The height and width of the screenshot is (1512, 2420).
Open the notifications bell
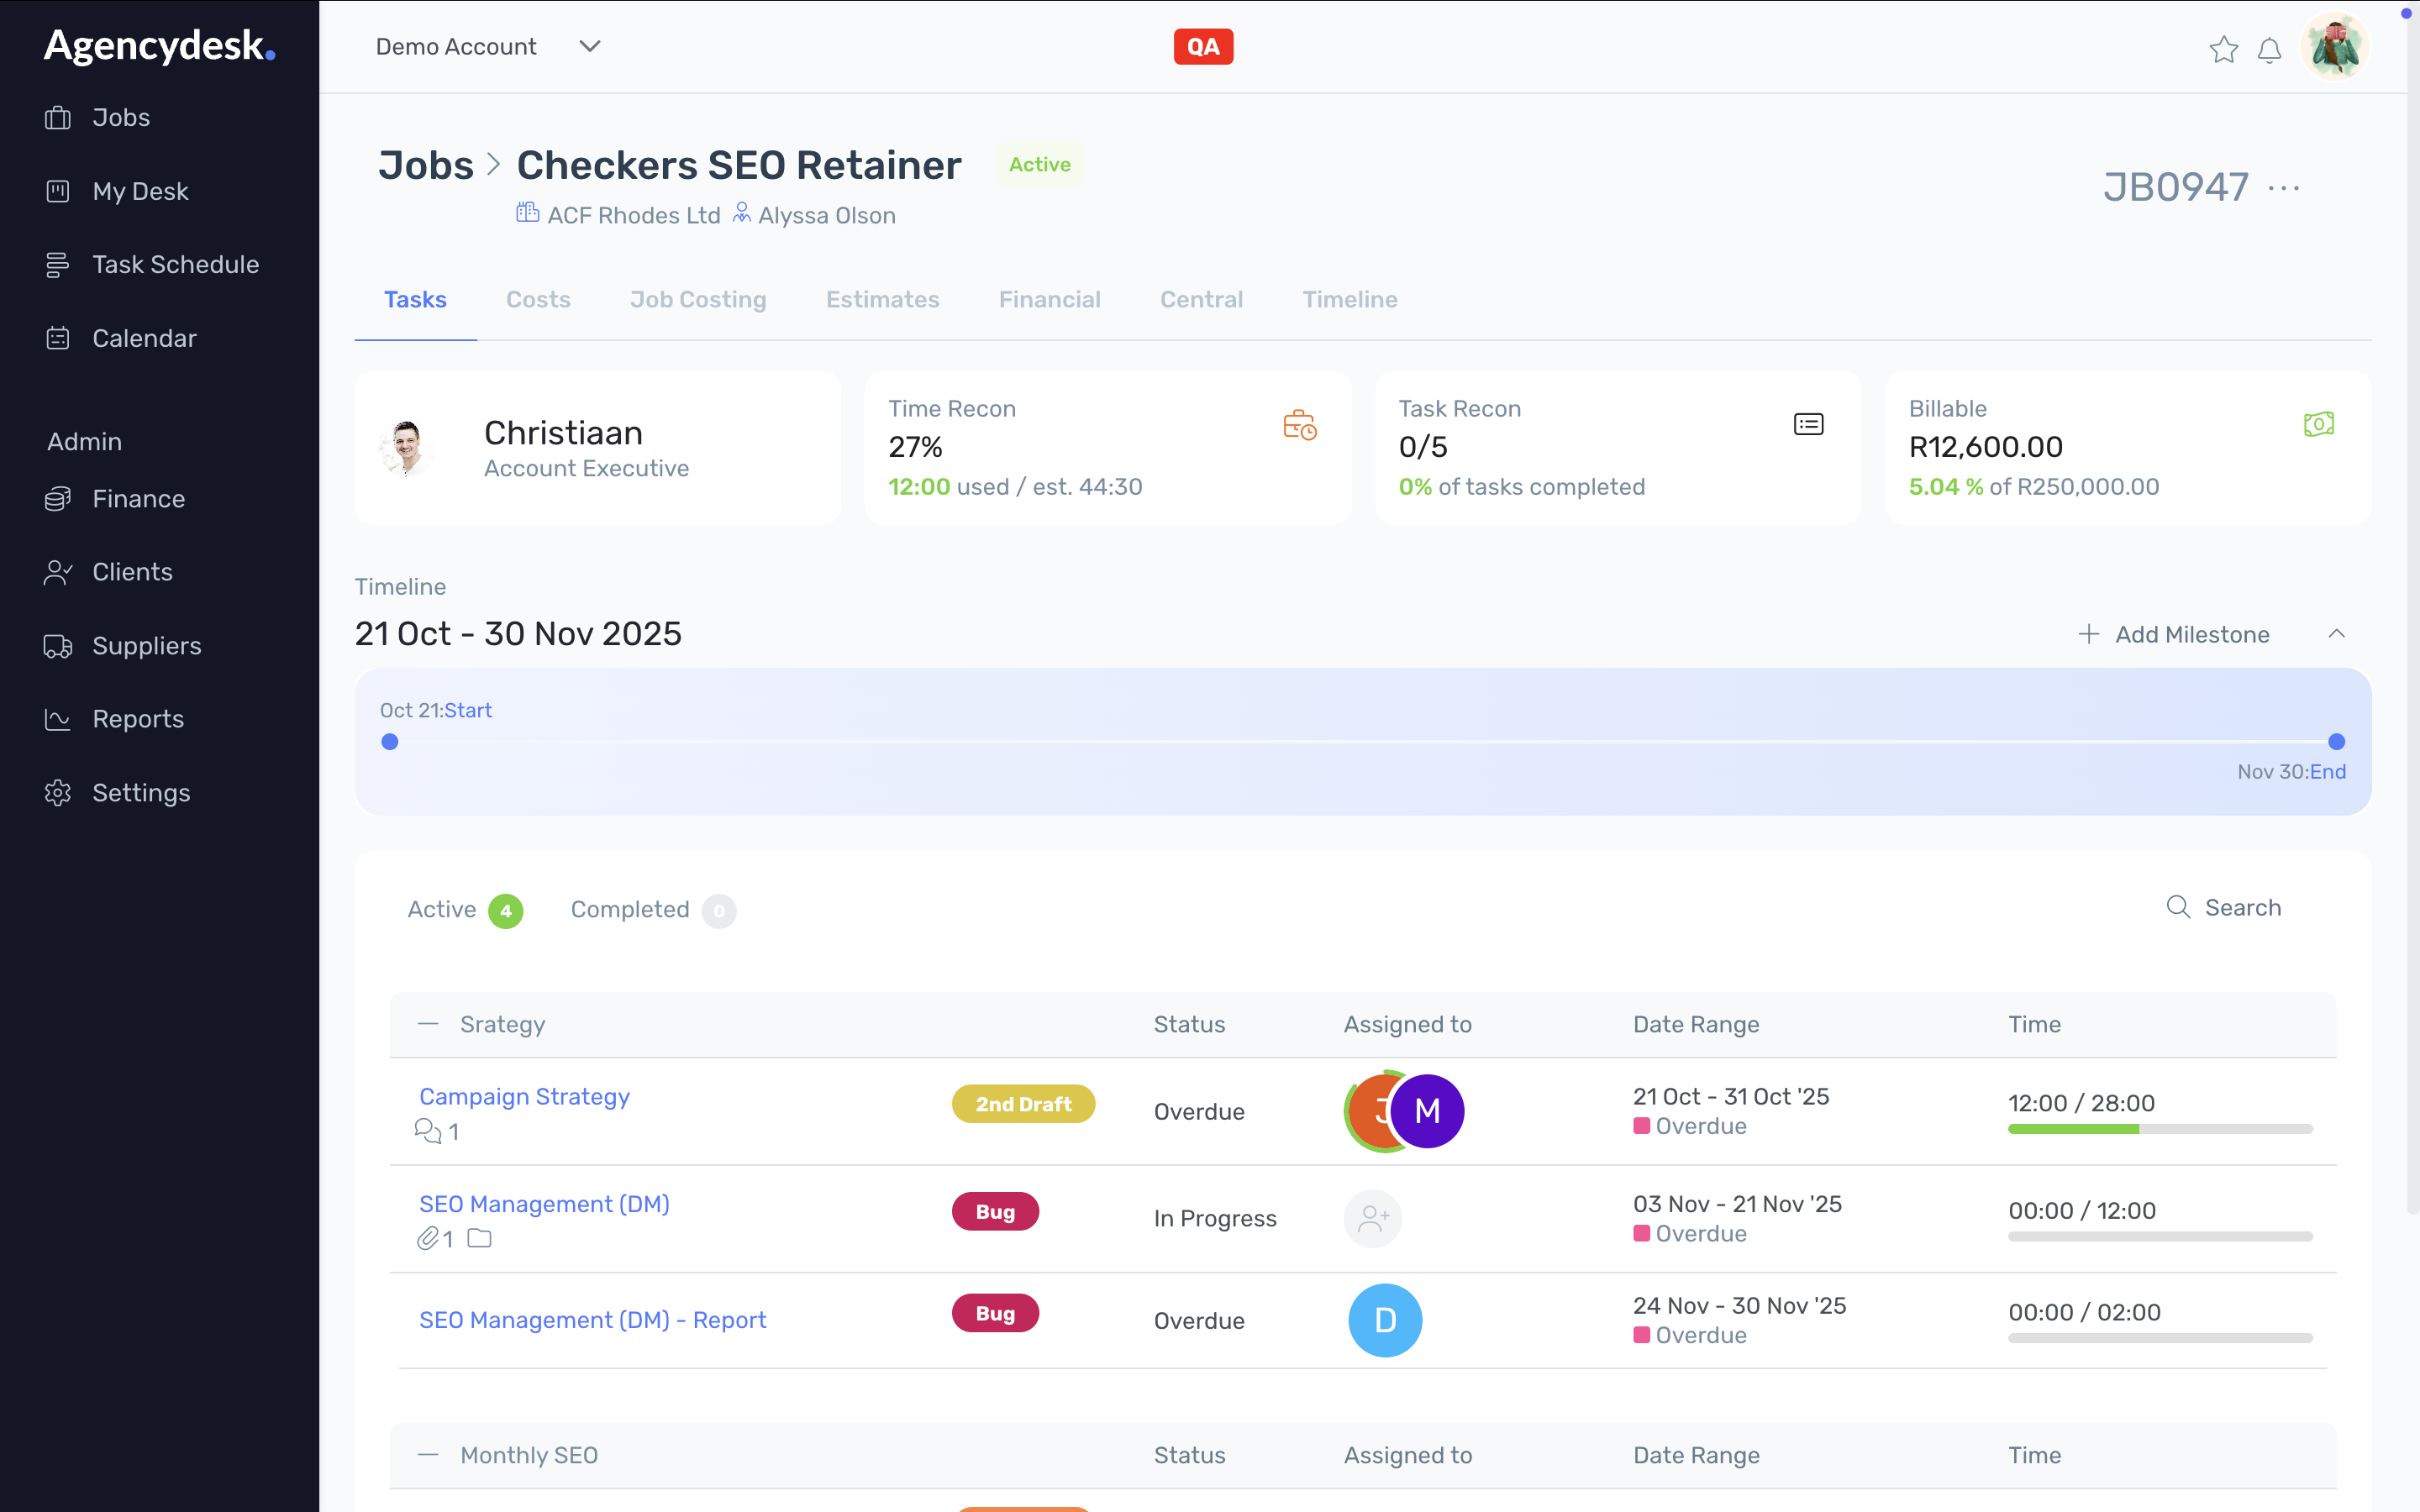(x=2269, y=49)
